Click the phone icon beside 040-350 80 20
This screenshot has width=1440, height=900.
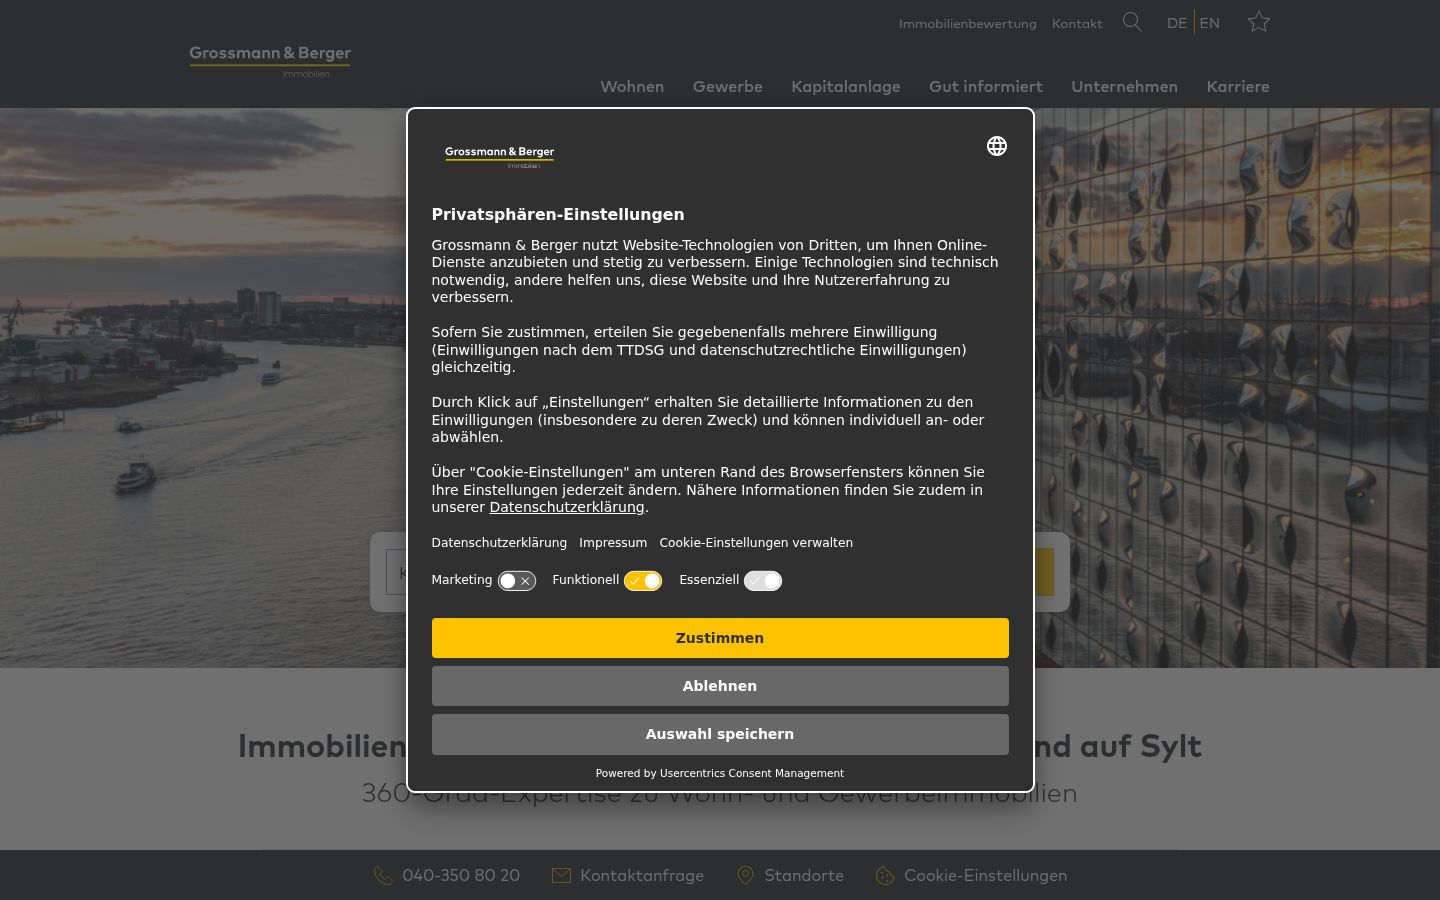[x=383, y=876]
